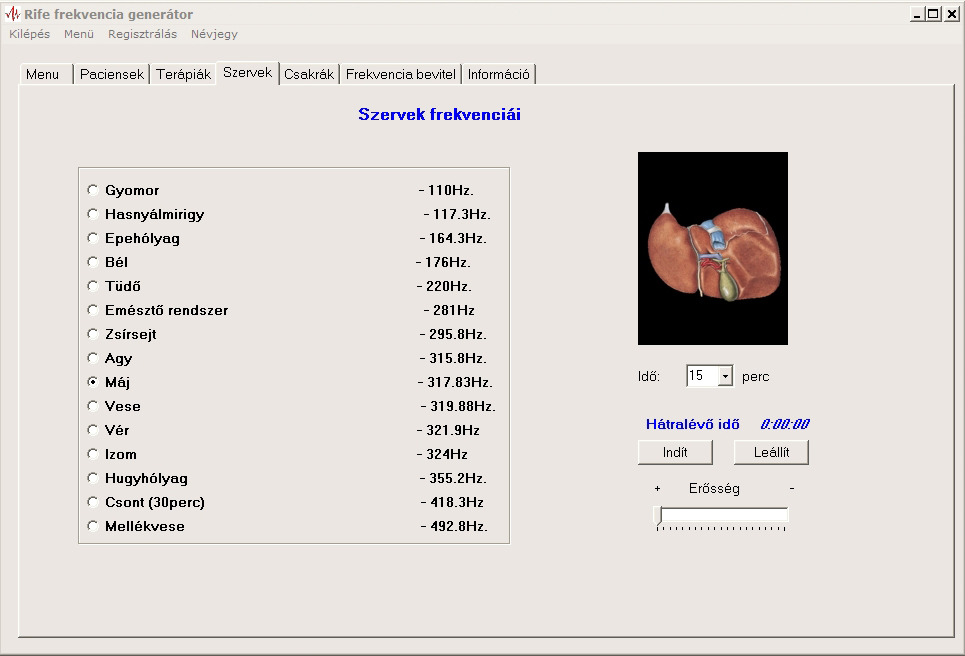Click the Rife app icon in title bar
Image resolution: width=965 pixels, height=656 pixels.
[12, 14]
